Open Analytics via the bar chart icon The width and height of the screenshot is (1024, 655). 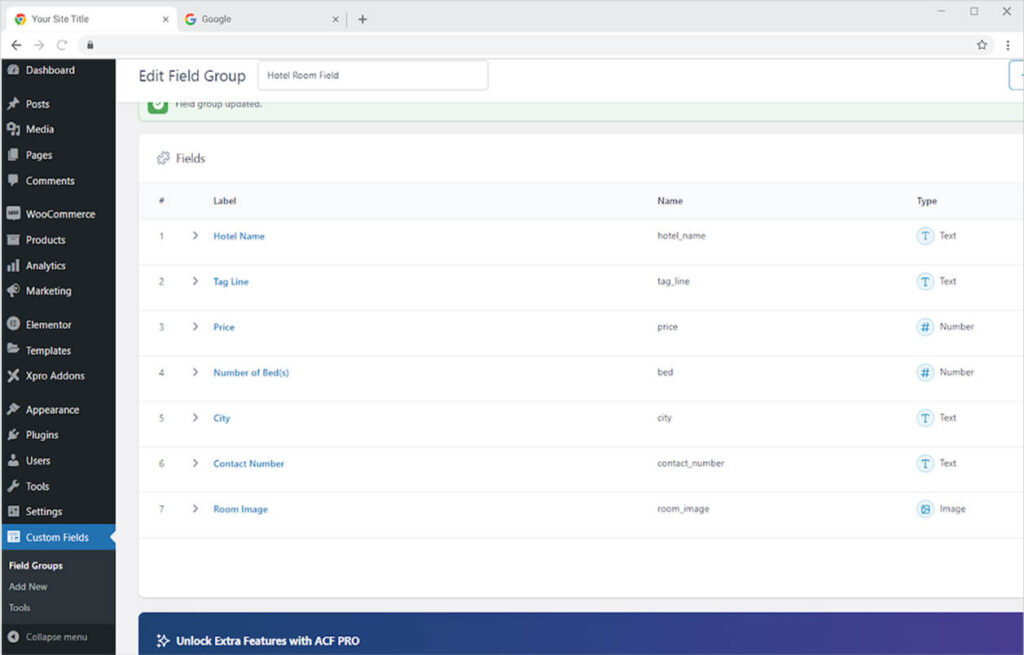click(x=13, y=266)
